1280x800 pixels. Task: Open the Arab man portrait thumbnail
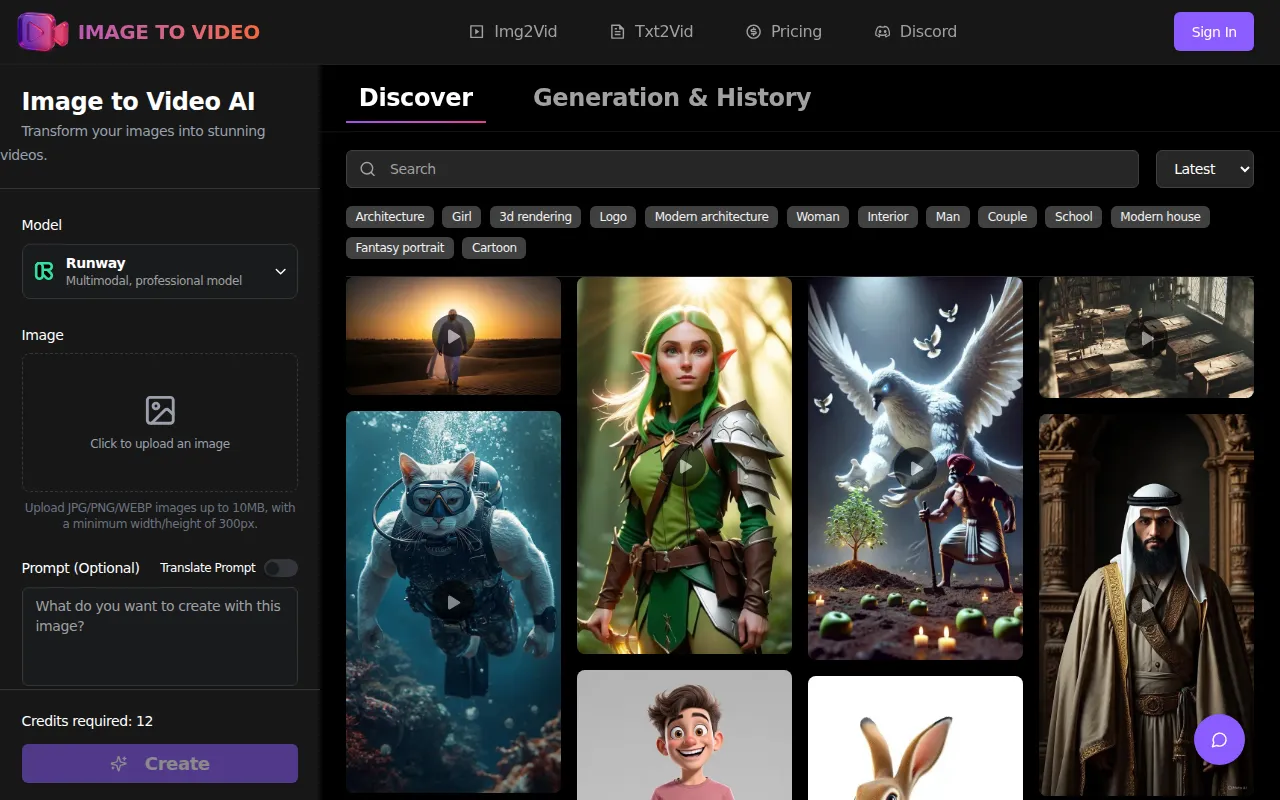(x=1146, y=605)
